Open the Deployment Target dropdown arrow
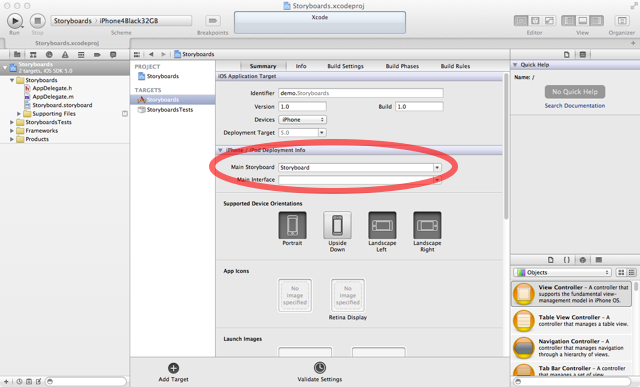640x387 pixels. point(322,133)
